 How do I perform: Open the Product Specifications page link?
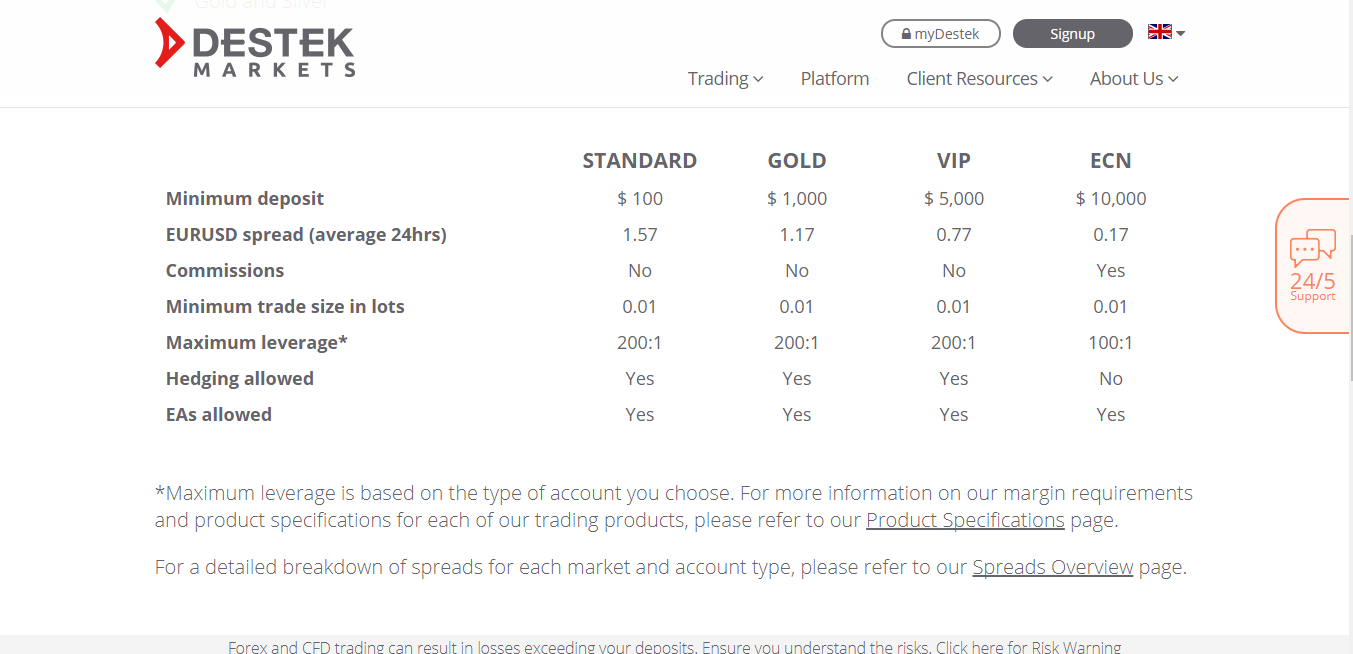pyautogui.click(x=964, y=519)
